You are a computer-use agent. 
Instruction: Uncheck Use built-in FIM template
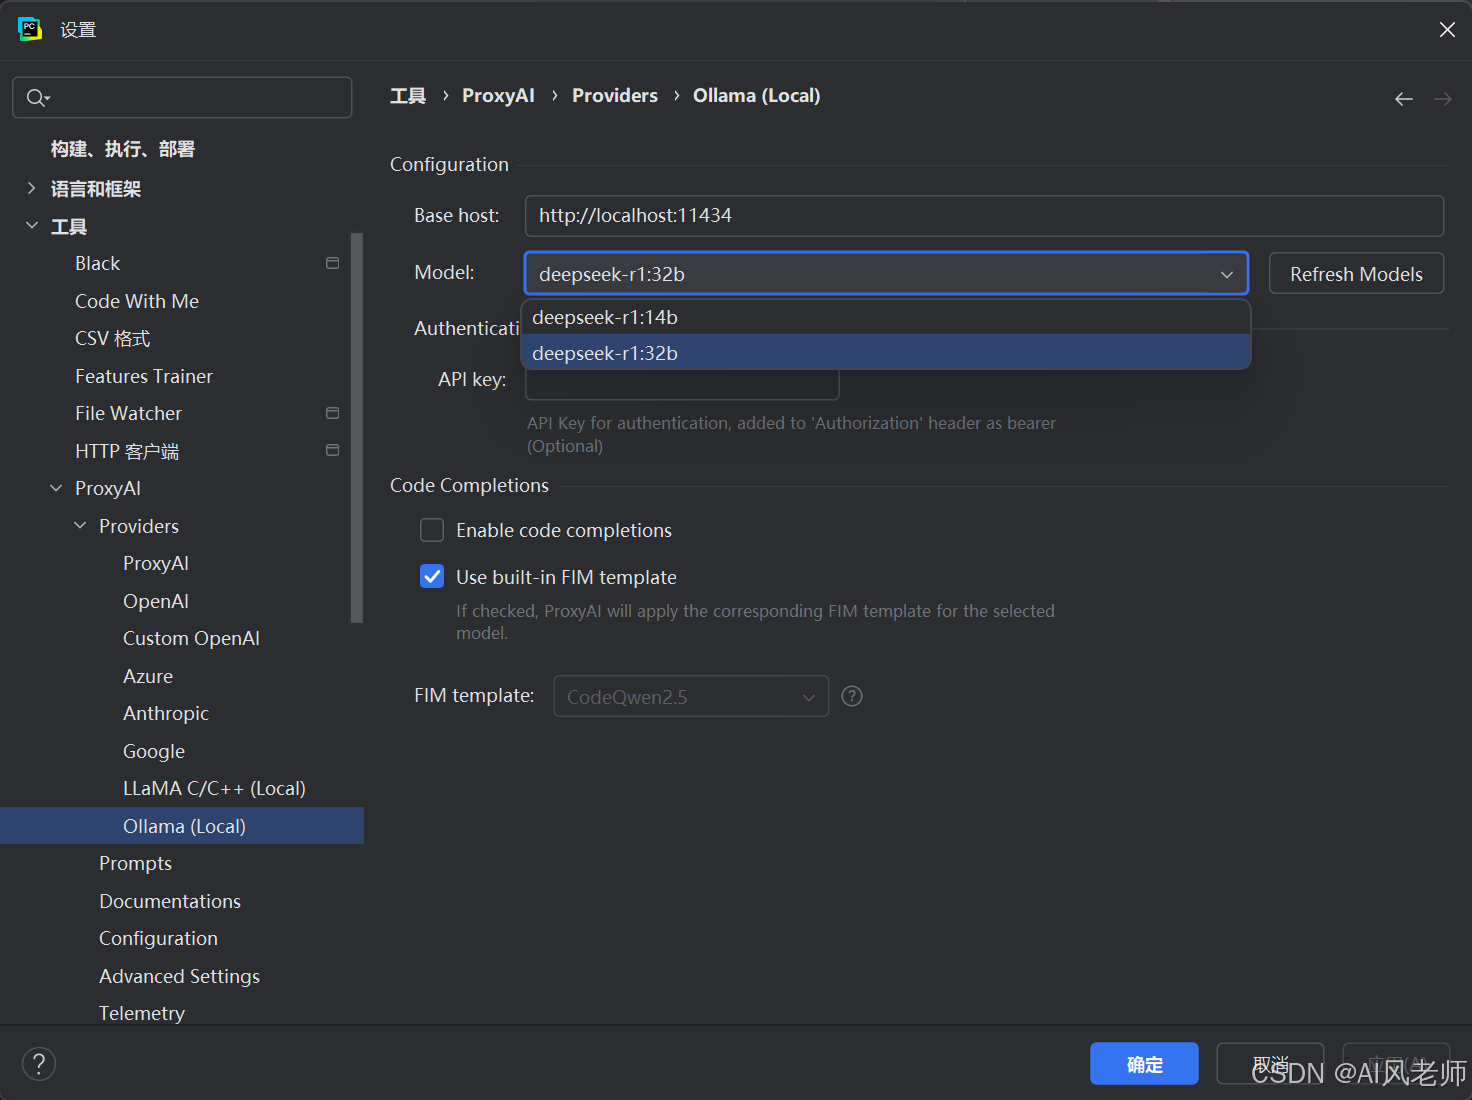click(x=432, y=576)
